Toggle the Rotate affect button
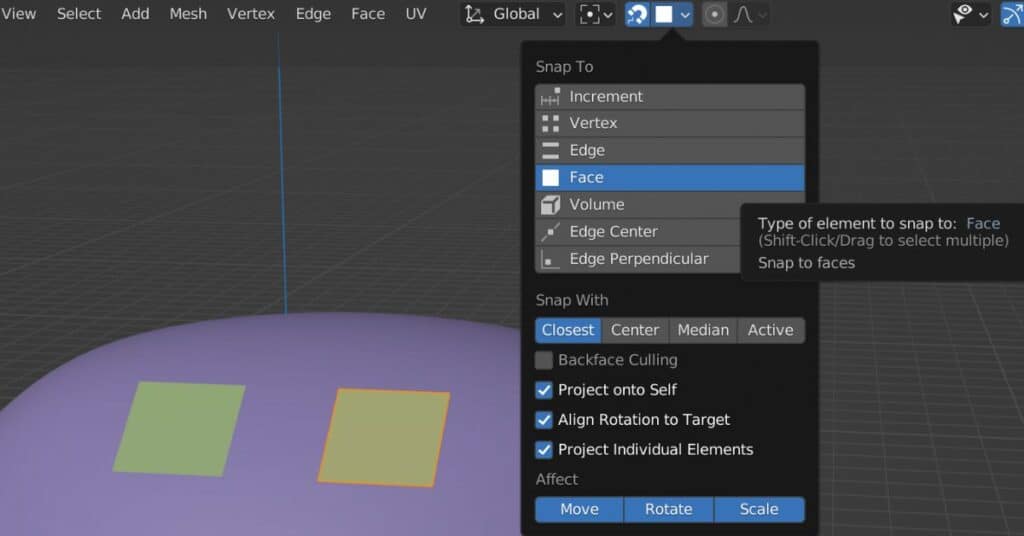1024x536 pixels. (669, 509)
